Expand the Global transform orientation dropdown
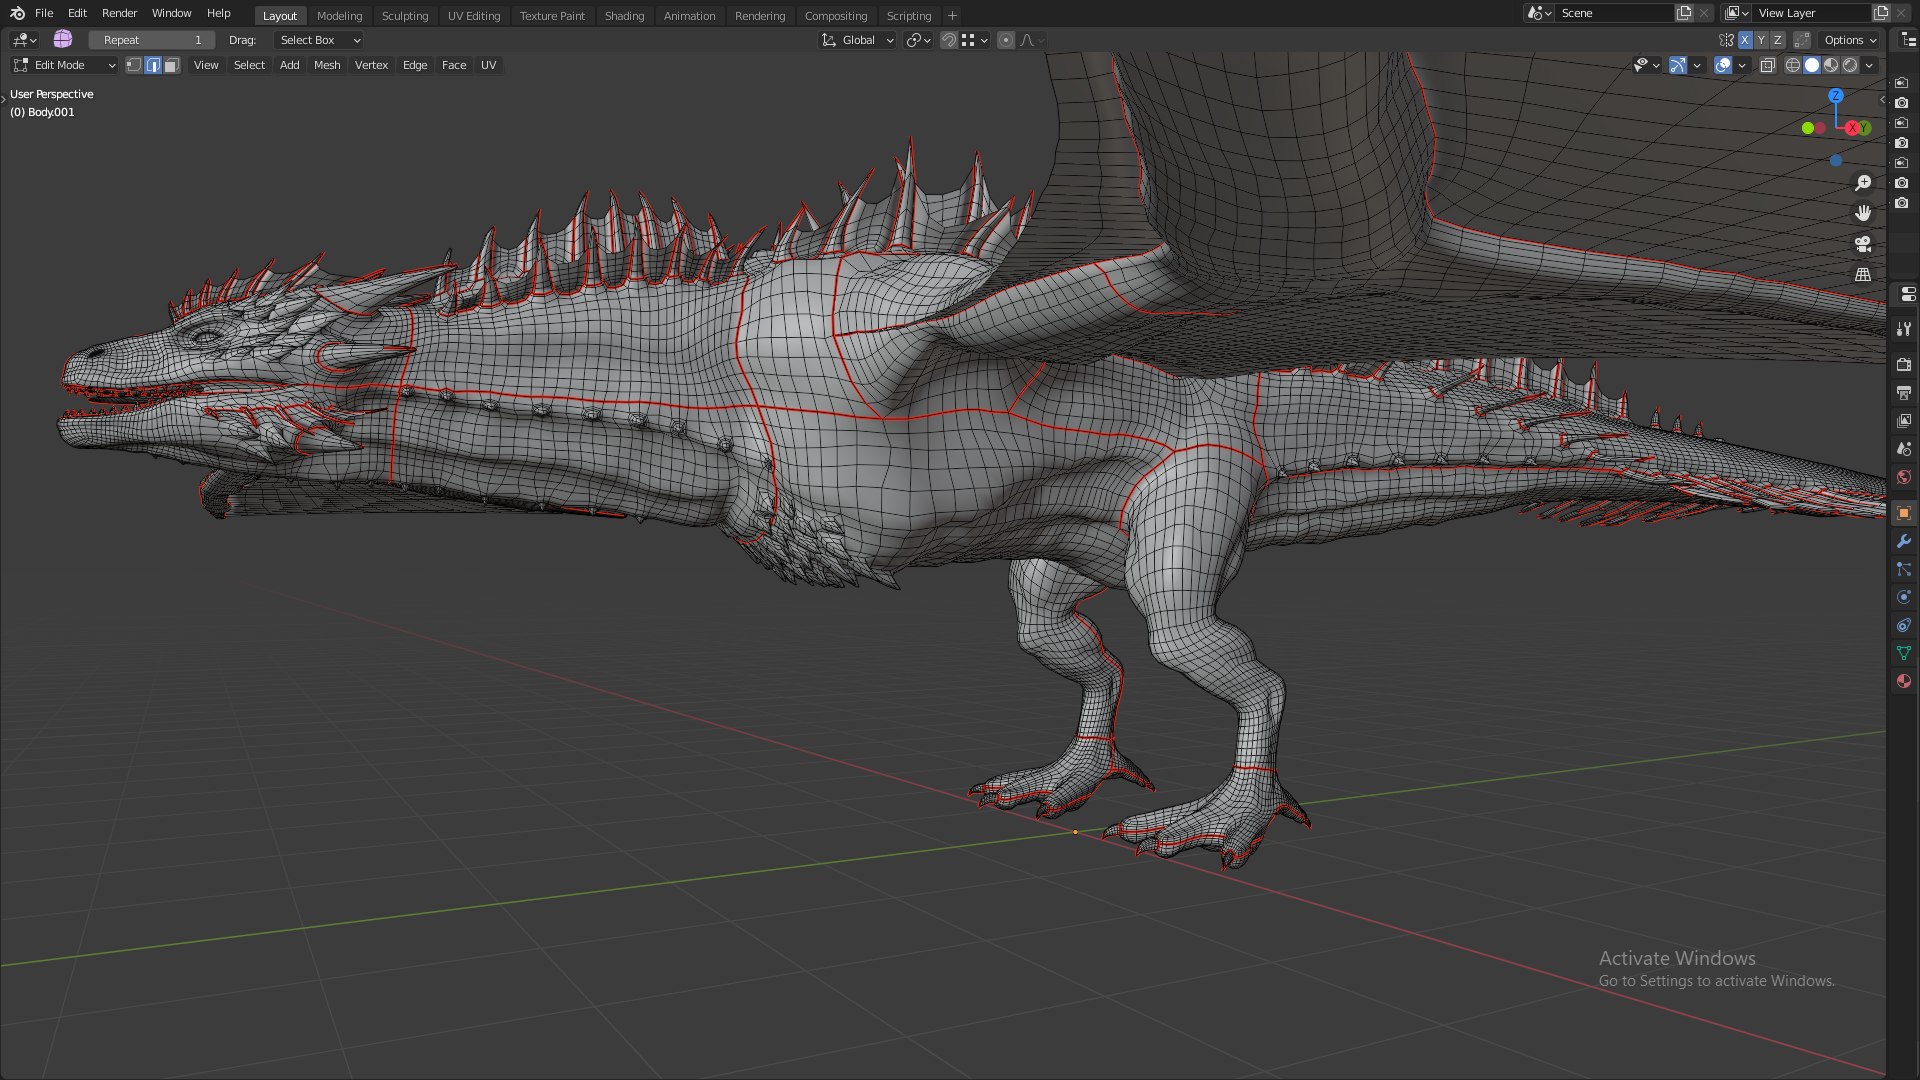1920x1080 pixels. [x=857, y=40]
